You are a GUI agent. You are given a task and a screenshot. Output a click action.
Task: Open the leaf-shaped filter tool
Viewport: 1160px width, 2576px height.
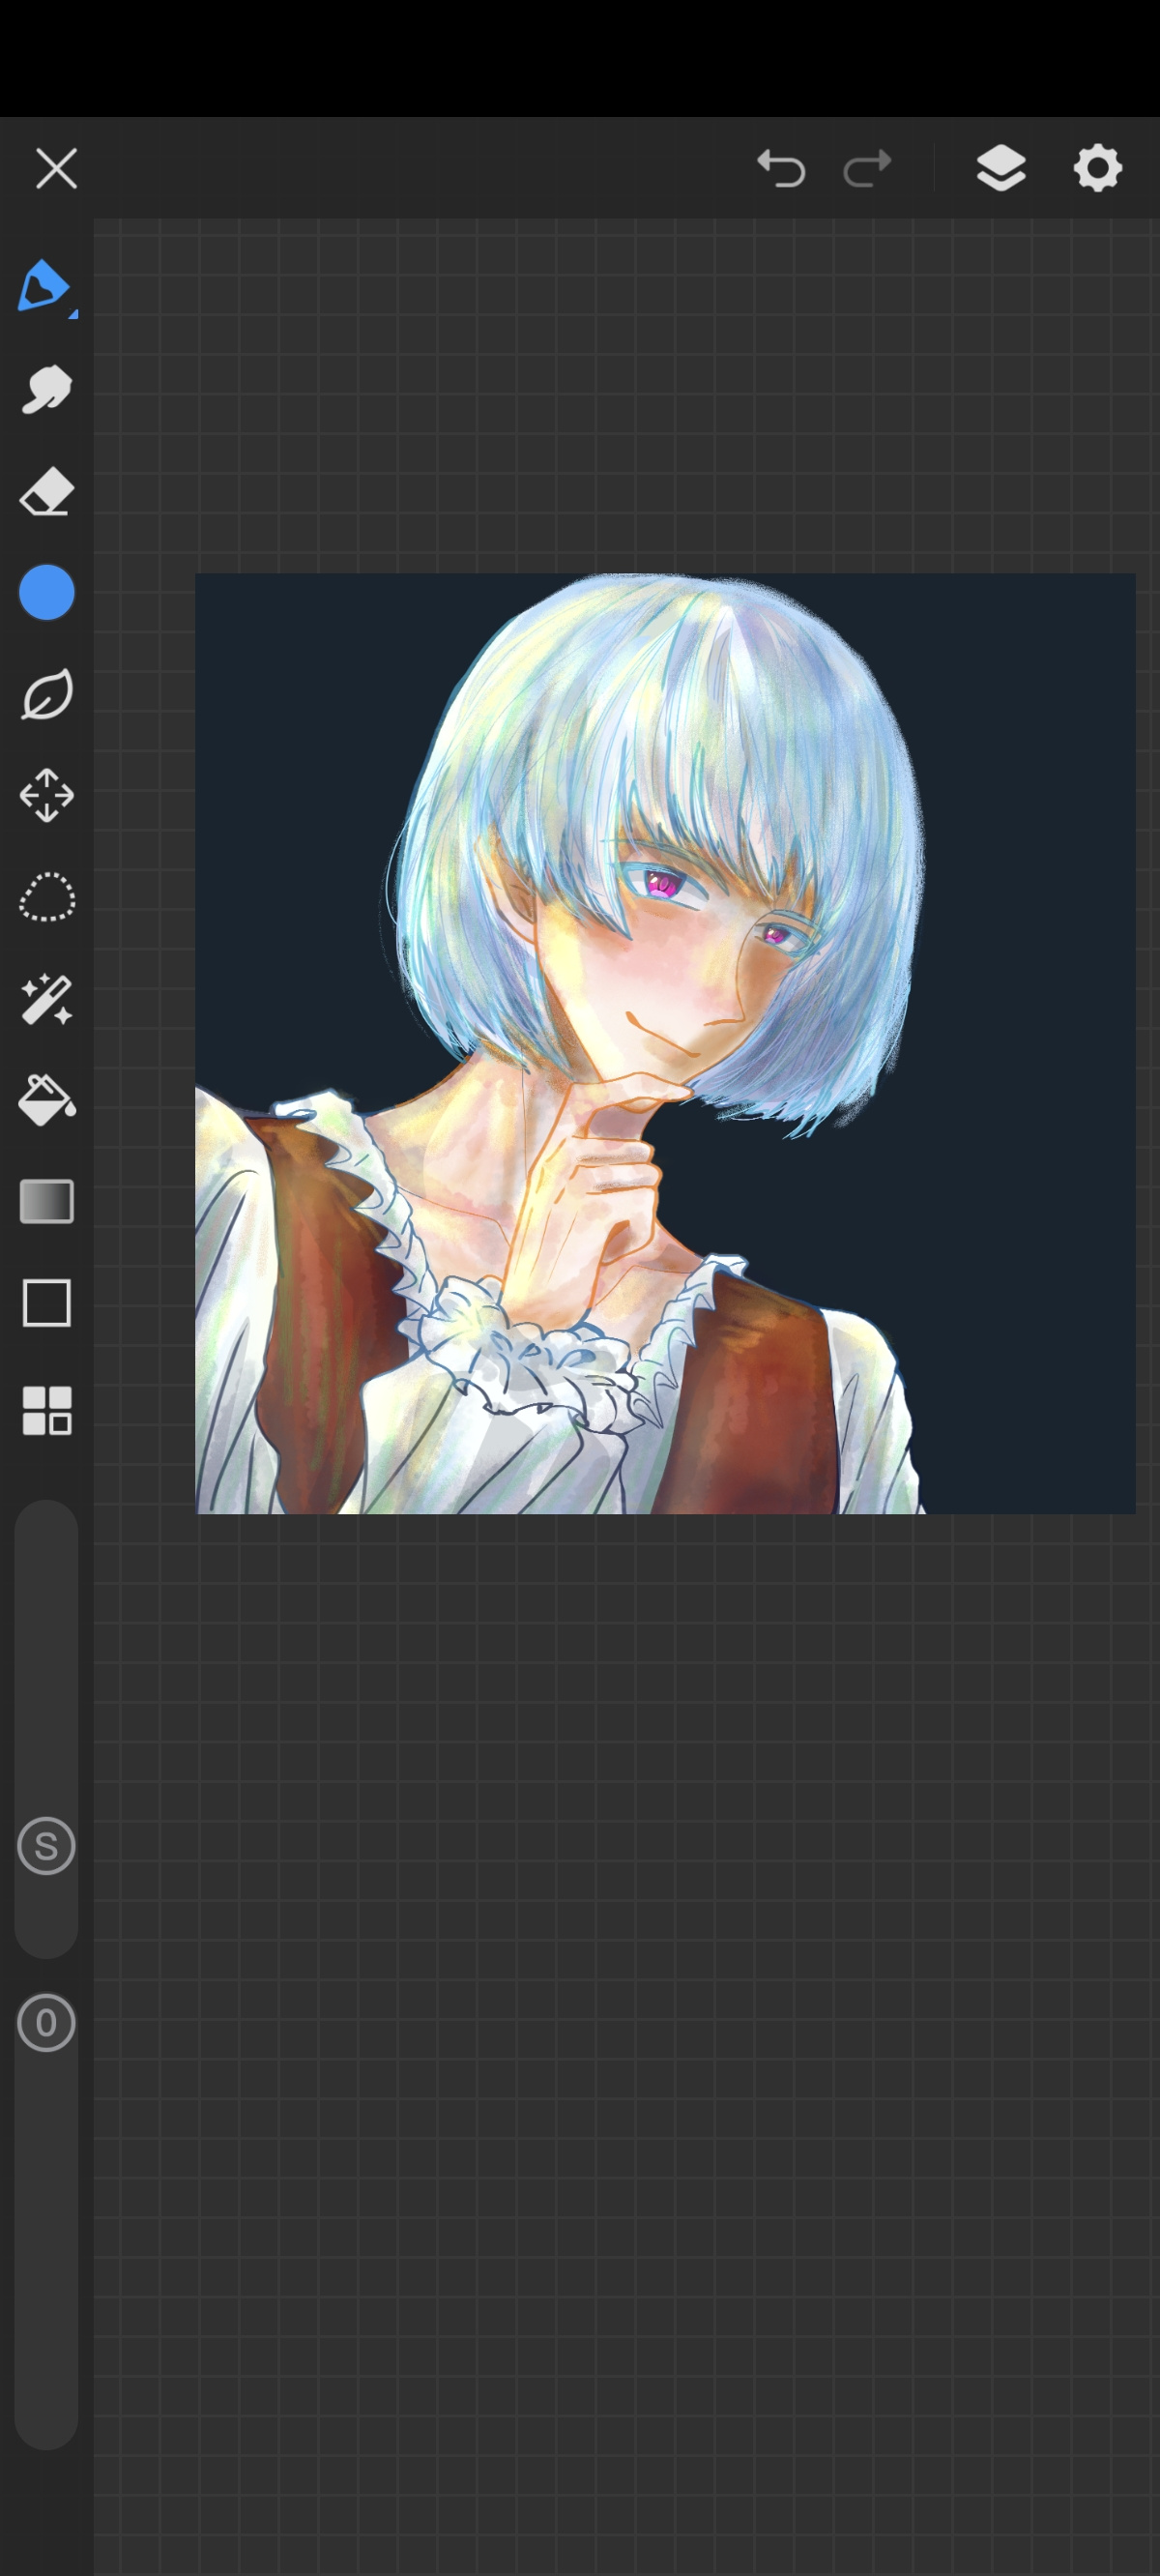pos(46,694)
